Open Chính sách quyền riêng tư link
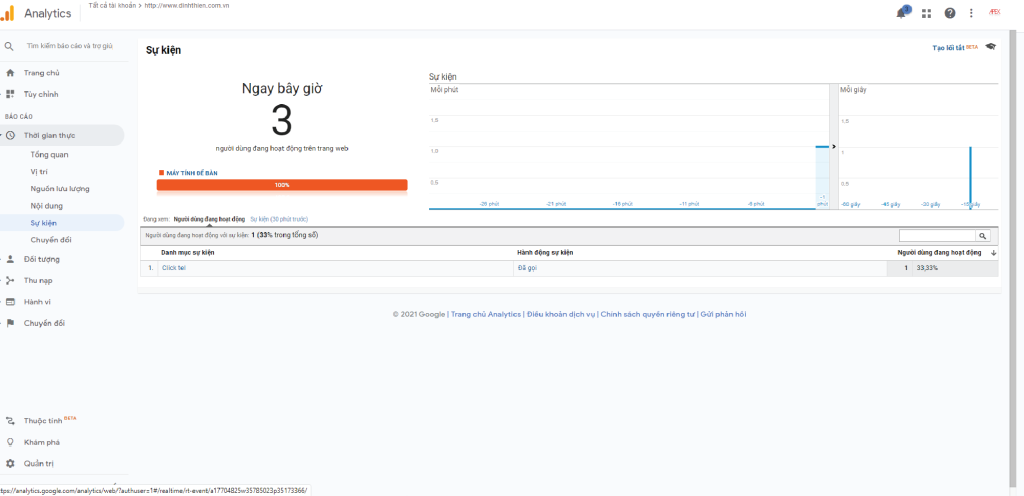Viewport: 1024px width, 496px height. (647, 314)
